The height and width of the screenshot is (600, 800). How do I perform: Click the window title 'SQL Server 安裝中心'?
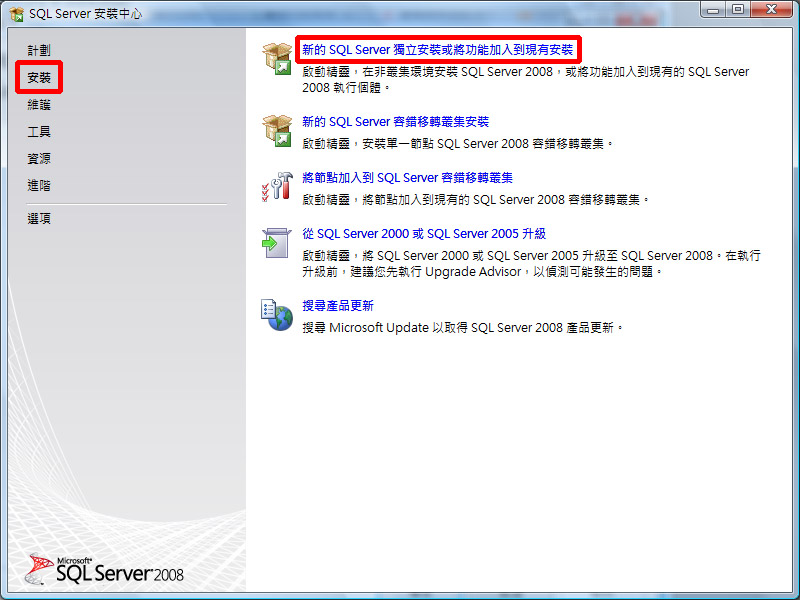85,14
